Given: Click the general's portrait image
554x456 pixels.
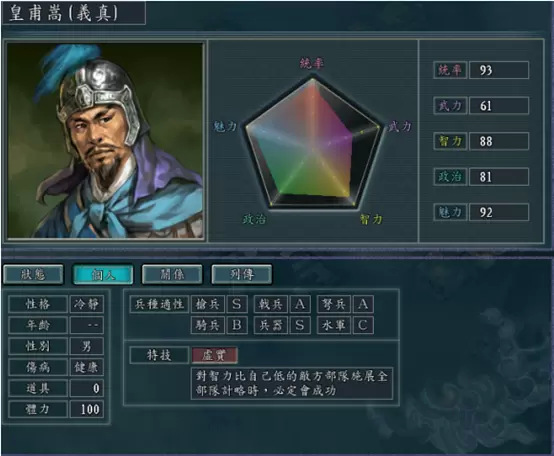Looking at the screenshot, I should point(105,141).
